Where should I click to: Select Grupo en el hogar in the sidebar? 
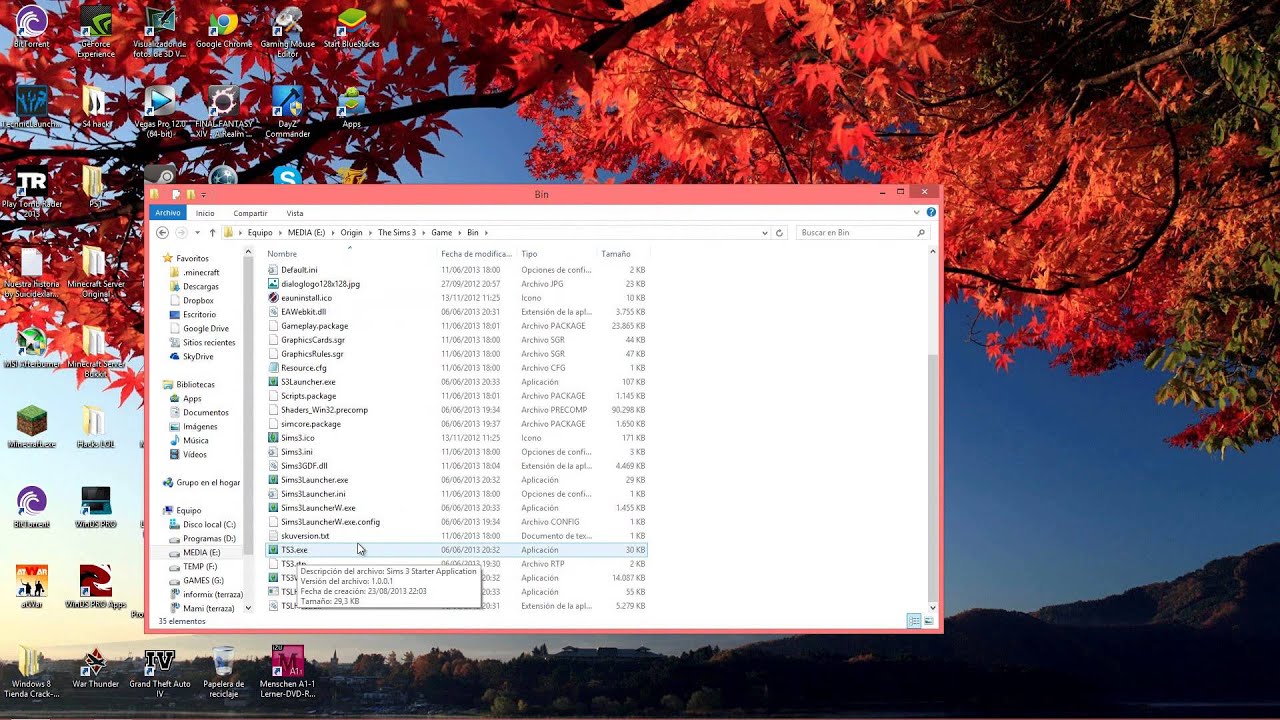(208, 482)
